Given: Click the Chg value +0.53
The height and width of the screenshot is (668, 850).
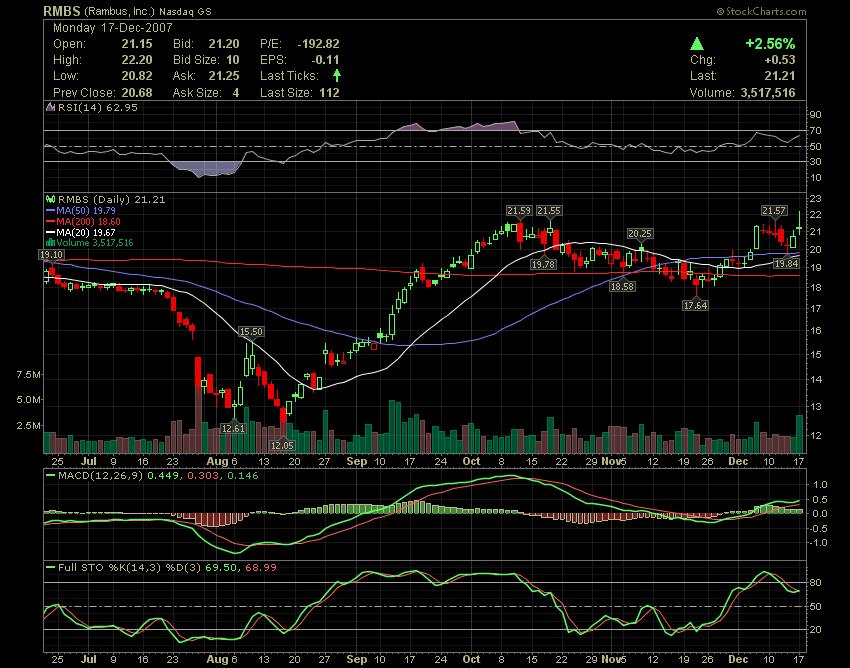Looking at the screenshot, I should (x=780, y=60).
